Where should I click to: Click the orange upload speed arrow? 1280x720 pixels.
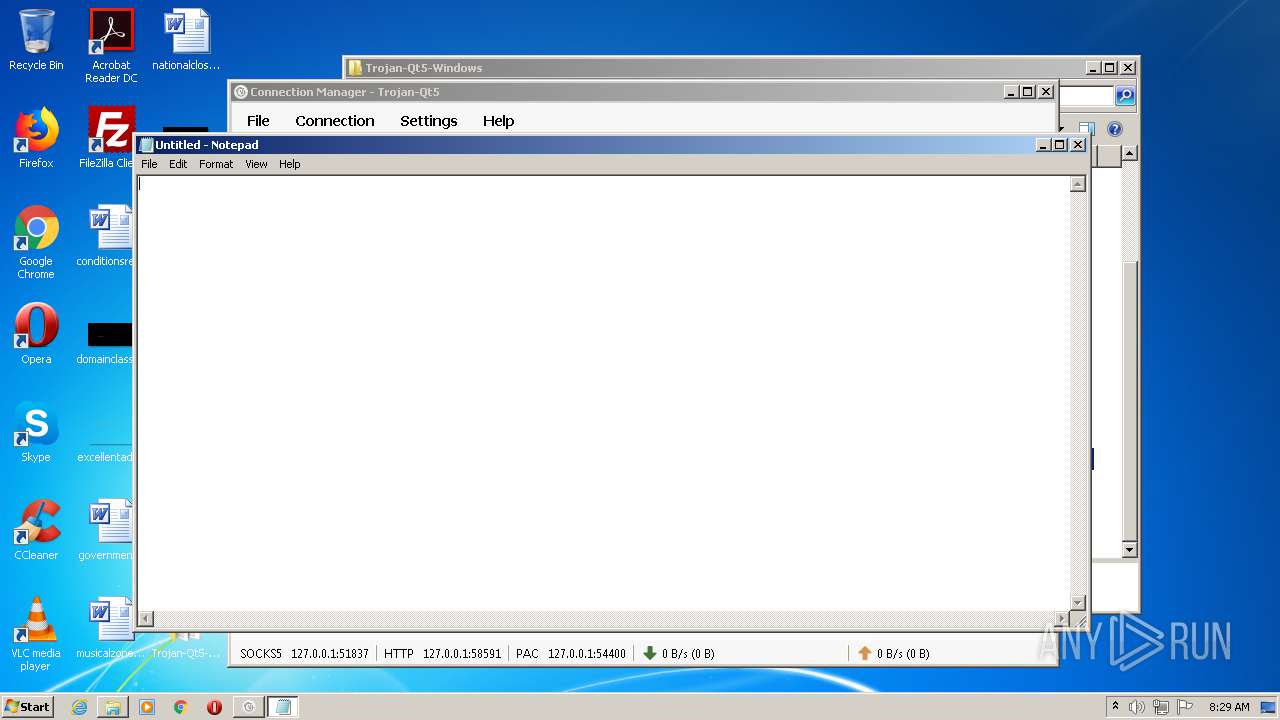click(865, 653)
